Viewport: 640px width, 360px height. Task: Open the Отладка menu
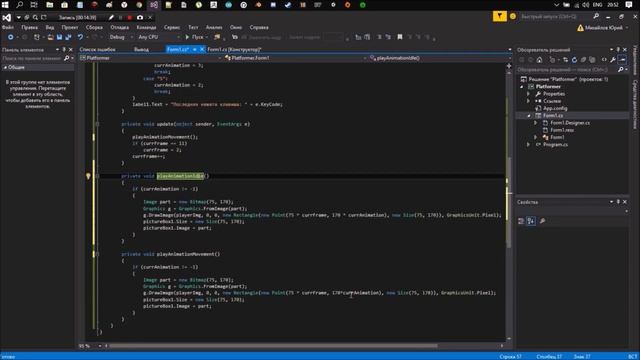(120, 27)
